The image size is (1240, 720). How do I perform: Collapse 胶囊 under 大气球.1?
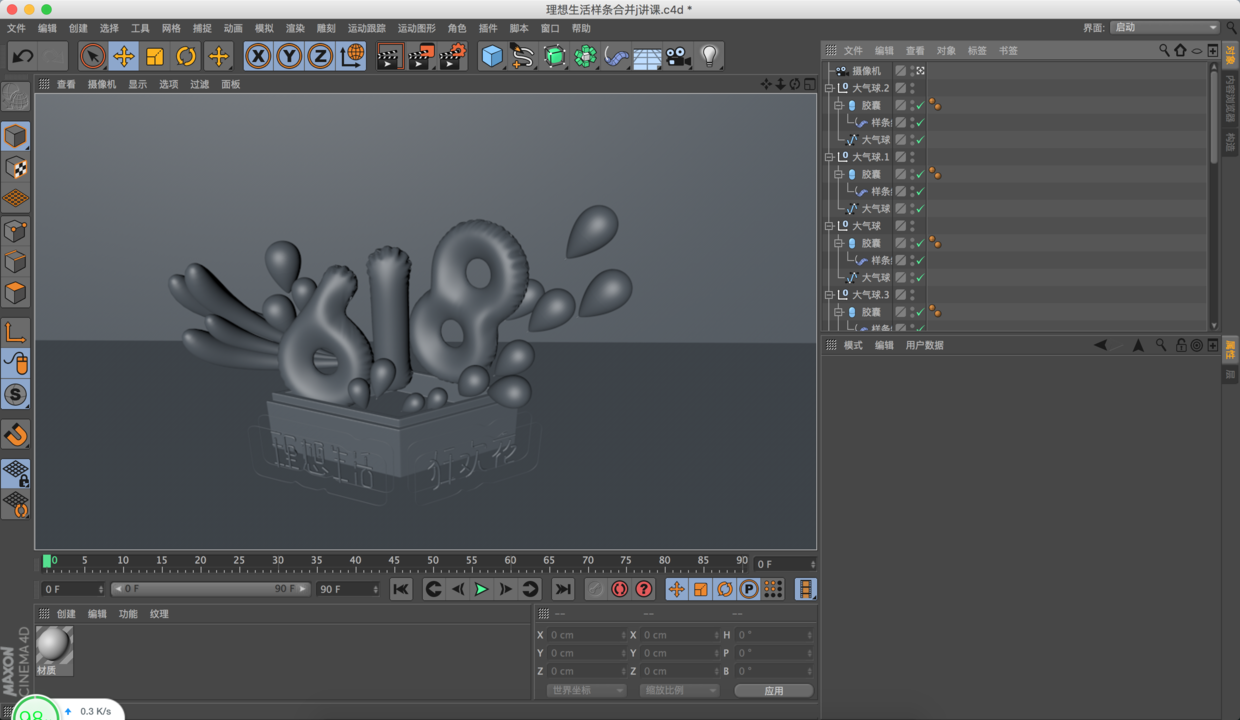pyautogui.click(x=839, y=174)
